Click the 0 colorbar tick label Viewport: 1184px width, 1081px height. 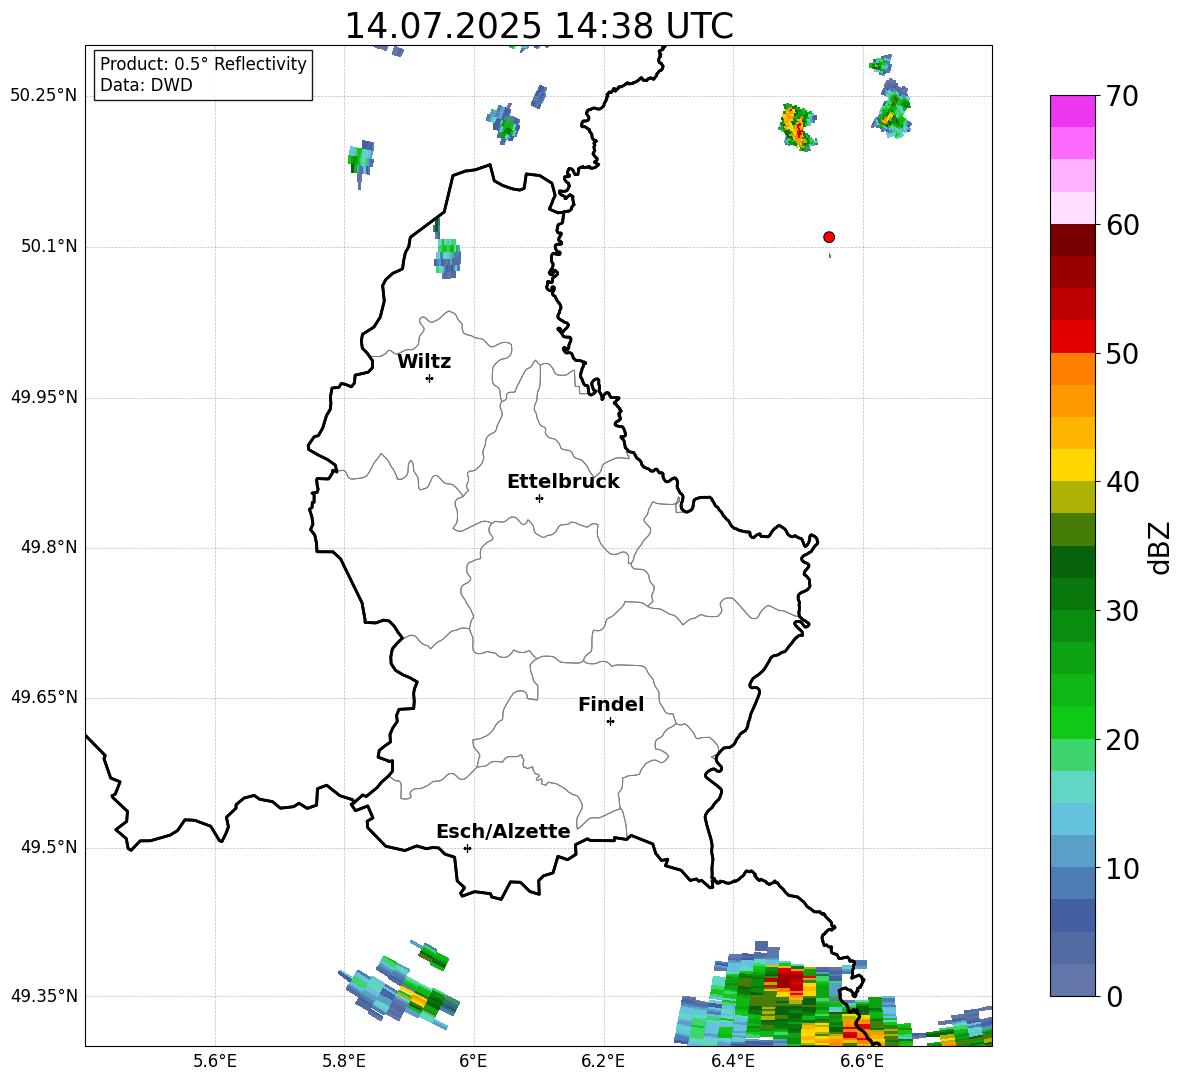click(x=1114, y=997)
